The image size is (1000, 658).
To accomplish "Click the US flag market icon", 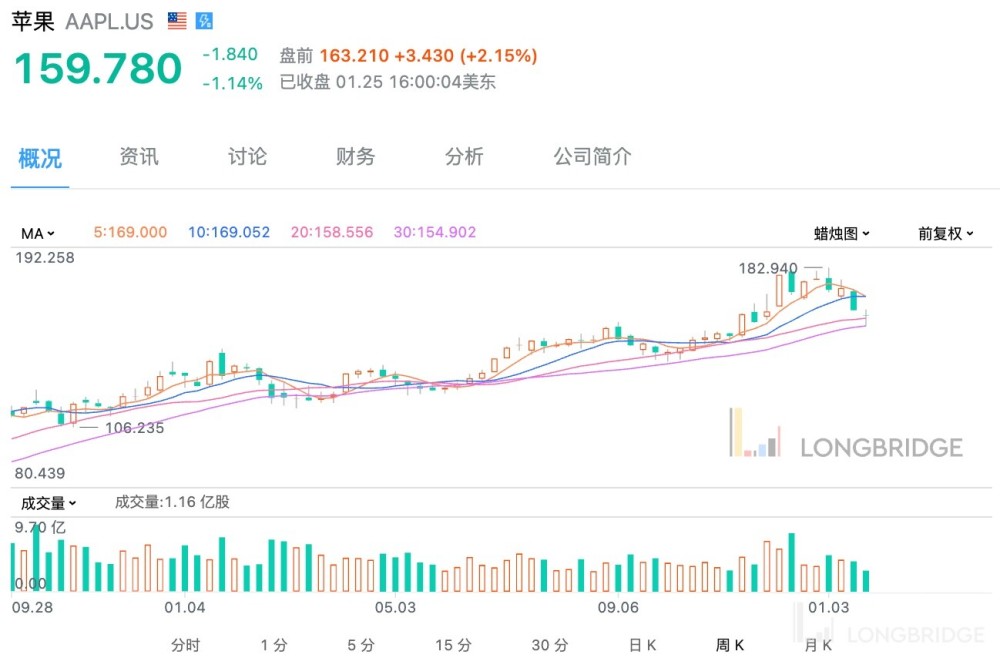I will [x=177, y=21].
